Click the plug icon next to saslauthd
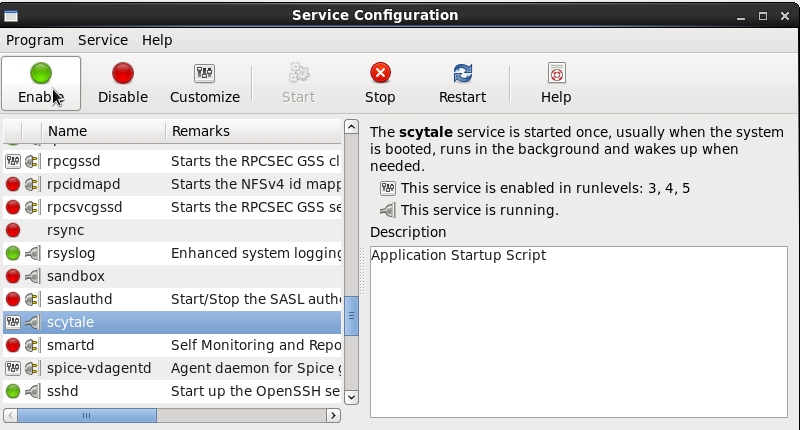Viewport: 800px width, 430px height. [x=32, y=299]
